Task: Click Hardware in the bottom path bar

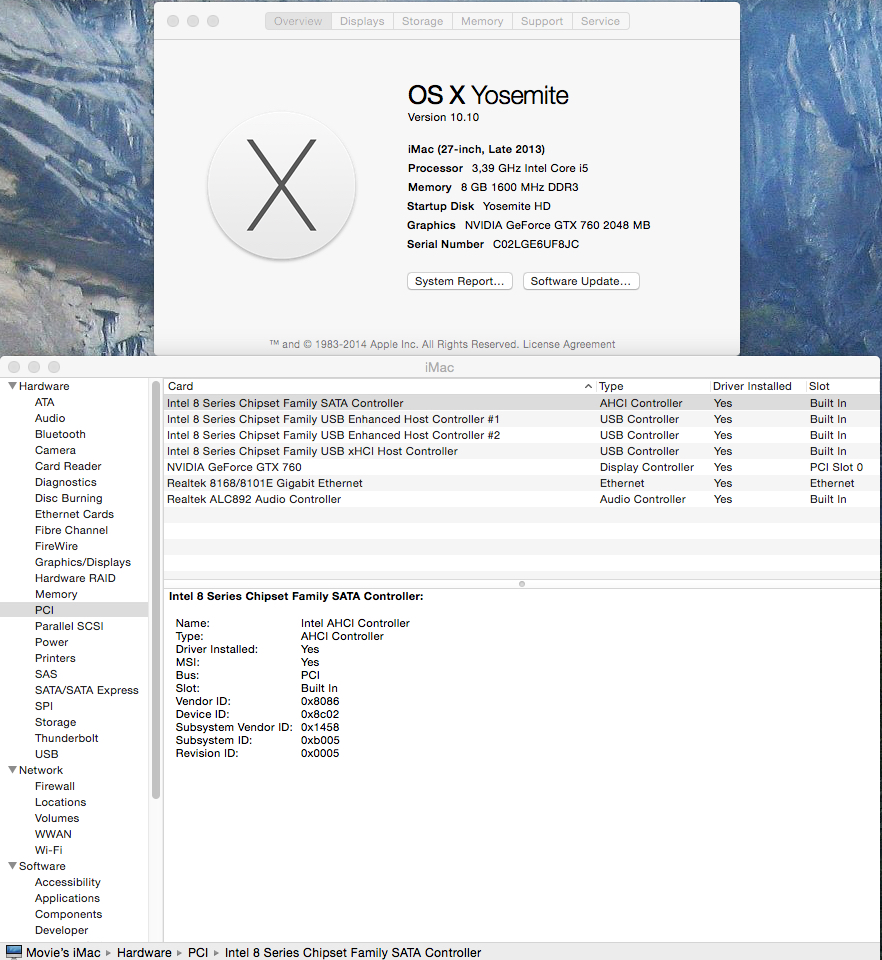Action: coord(144,952)
